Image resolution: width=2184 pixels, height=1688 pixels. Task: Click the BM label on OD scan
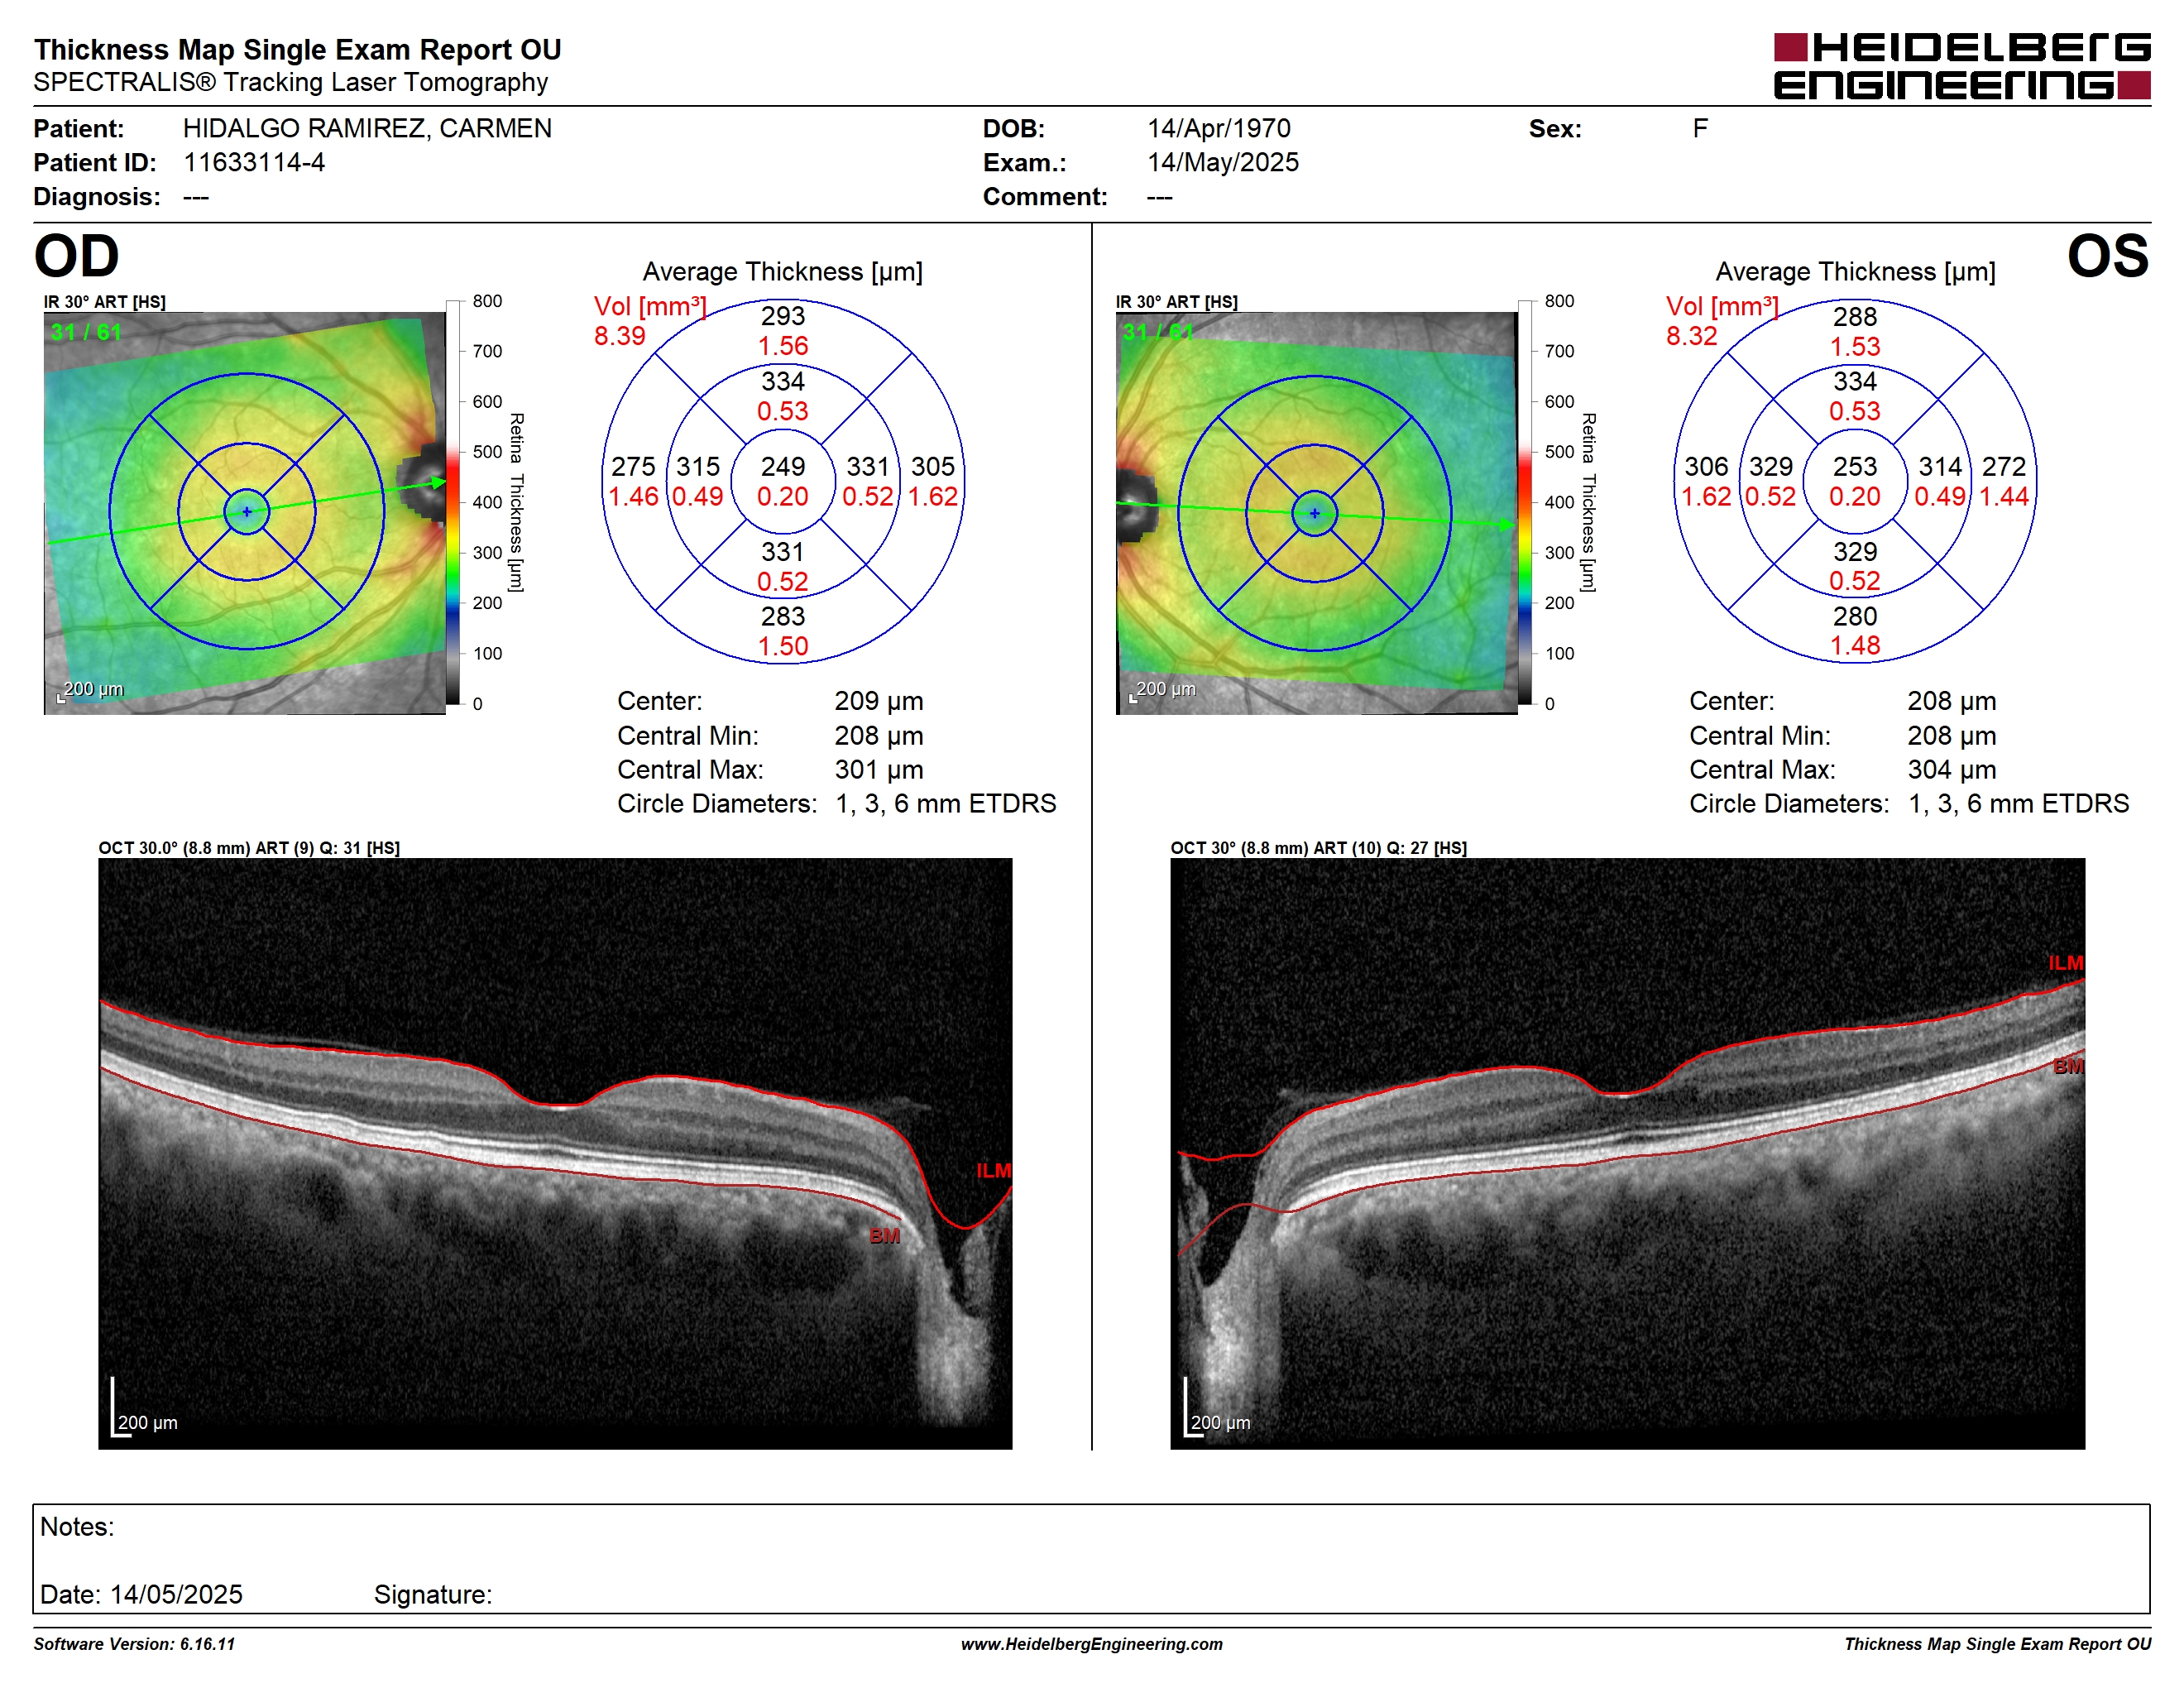tap(885, 1236)
